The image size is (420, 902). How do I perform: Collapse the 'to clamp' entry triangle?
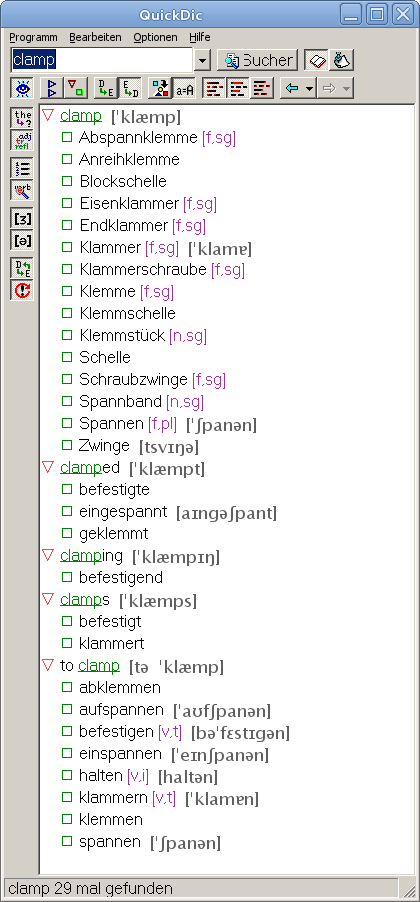48,666
